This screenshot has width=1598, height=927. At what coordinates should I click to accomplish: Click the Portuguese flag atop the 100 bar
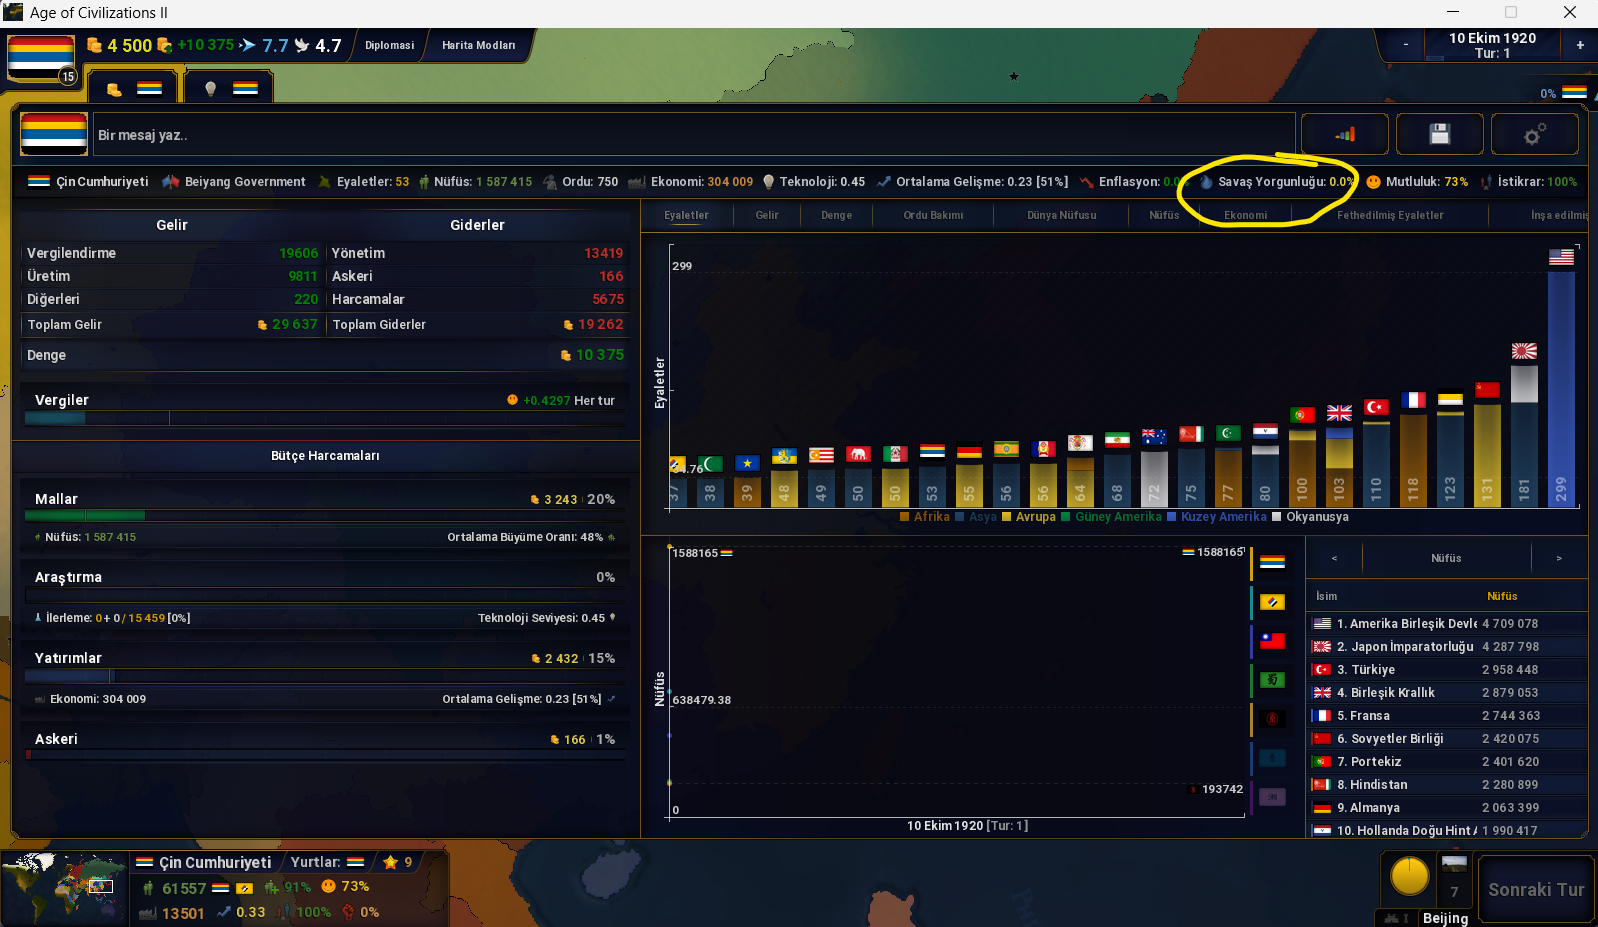(1302, 415)
